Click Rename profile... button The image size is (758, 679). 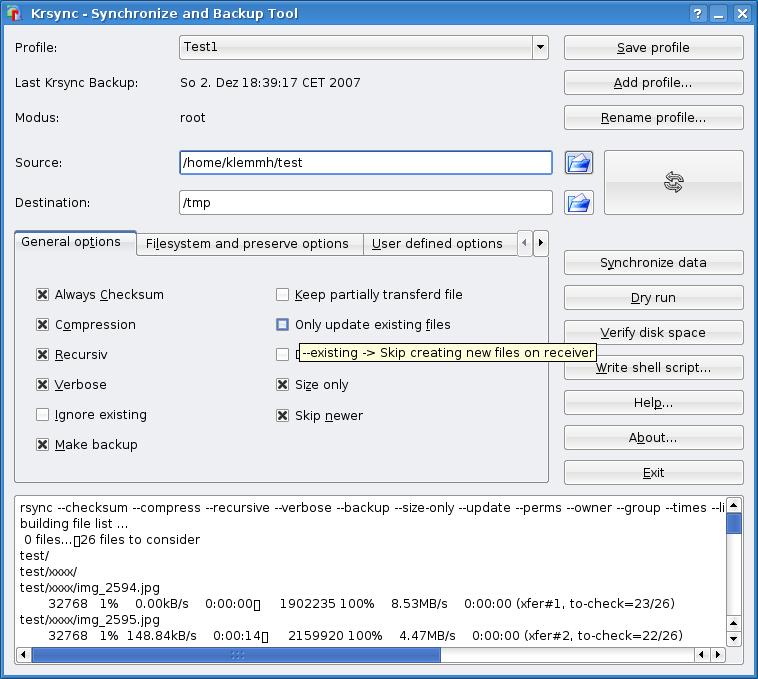pos(654,117)
